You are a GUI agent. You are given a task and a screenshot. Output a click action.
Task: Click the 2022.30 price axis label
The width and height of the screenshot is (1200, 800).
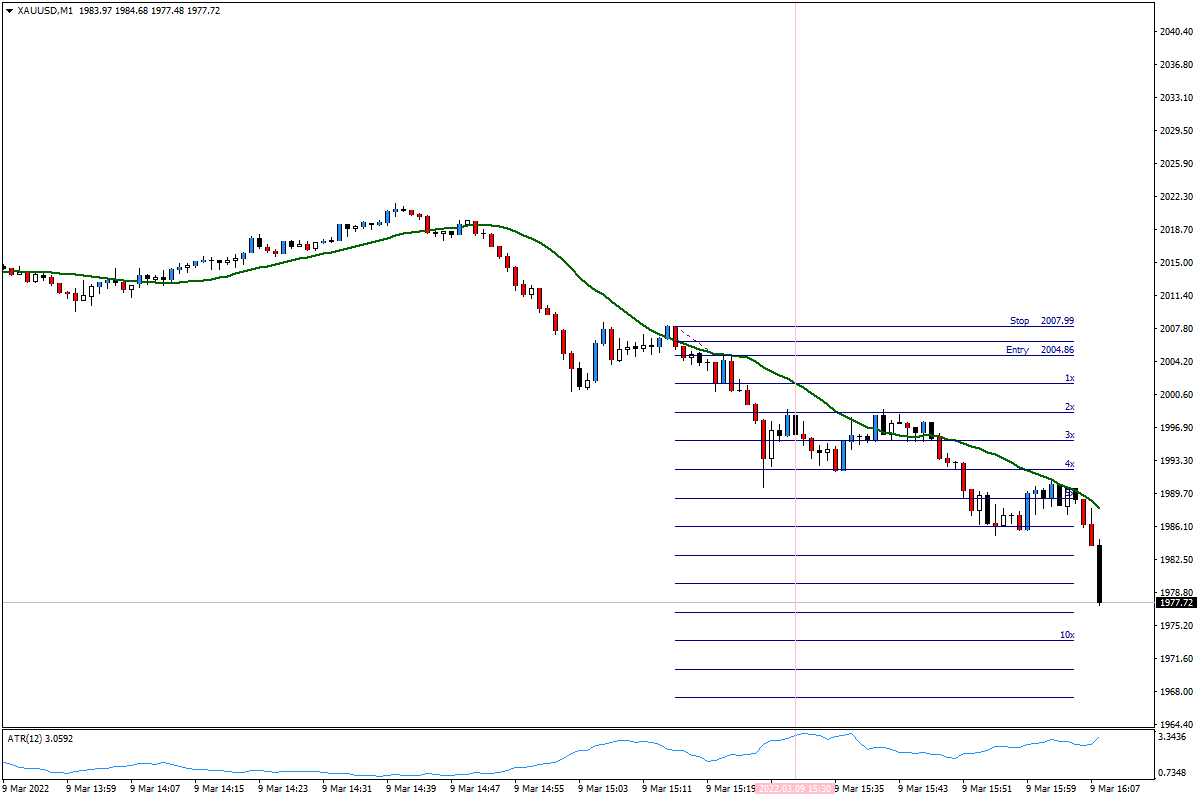(x=1177, y=197)
